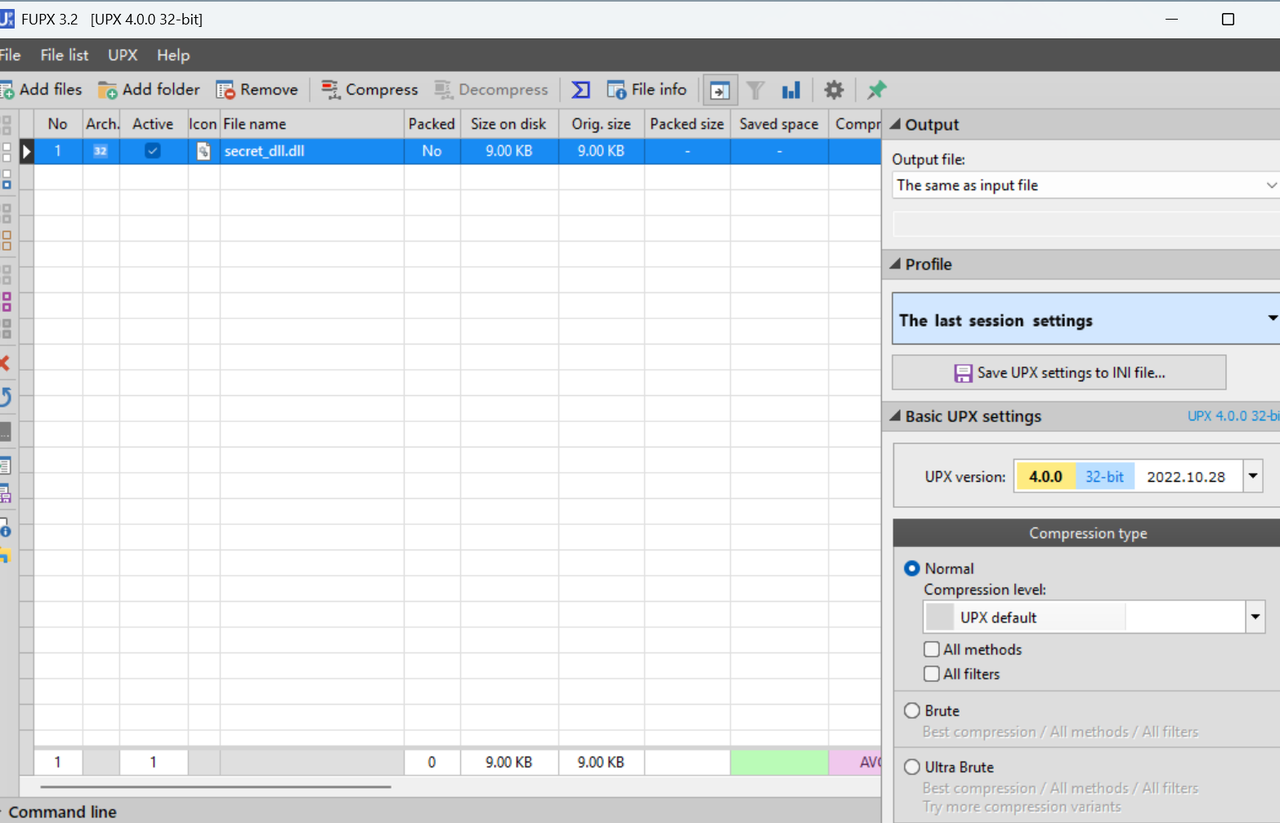Click the empty field below Output file
The image size is (1280, 823).
(1086, 224)
